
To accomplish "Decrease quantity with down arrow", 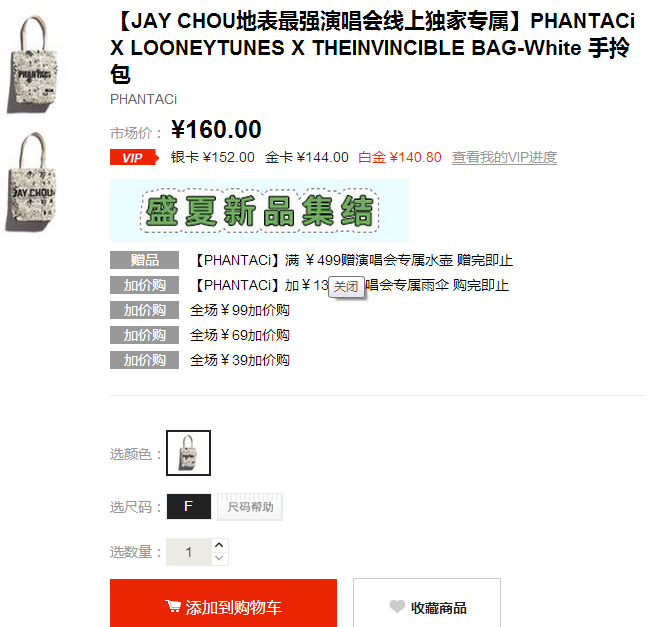I will (219, 558).
